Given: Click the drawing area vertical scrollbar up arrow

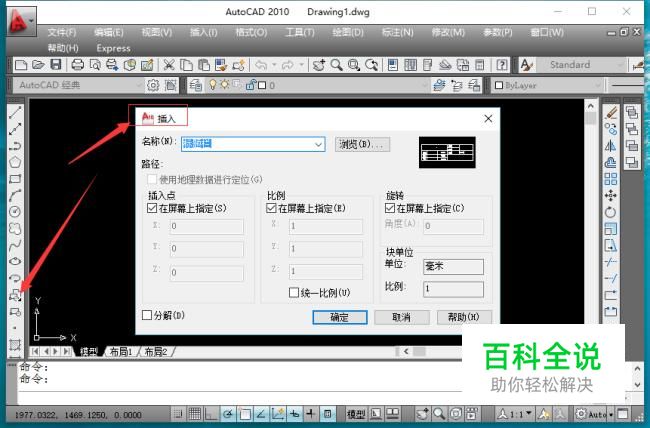Looking at the screenshot, I should point(590,106).
